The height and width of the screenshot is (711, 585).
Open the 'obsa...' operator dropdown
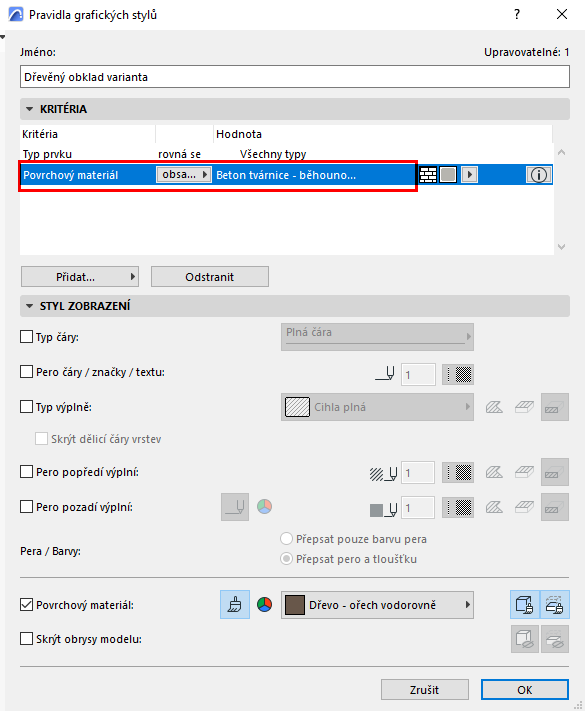pos(184,175)
